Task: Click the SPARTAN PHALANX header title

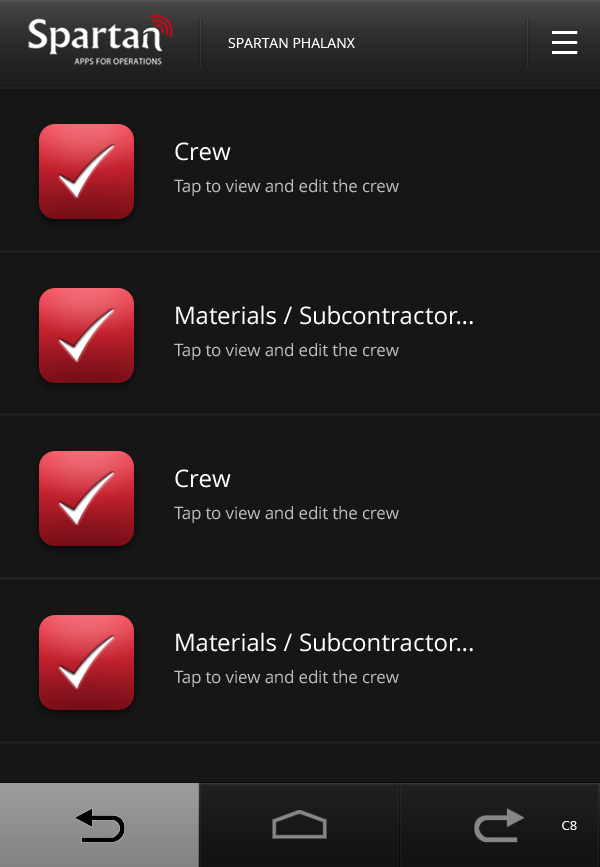Action: (x=291, y=43)
